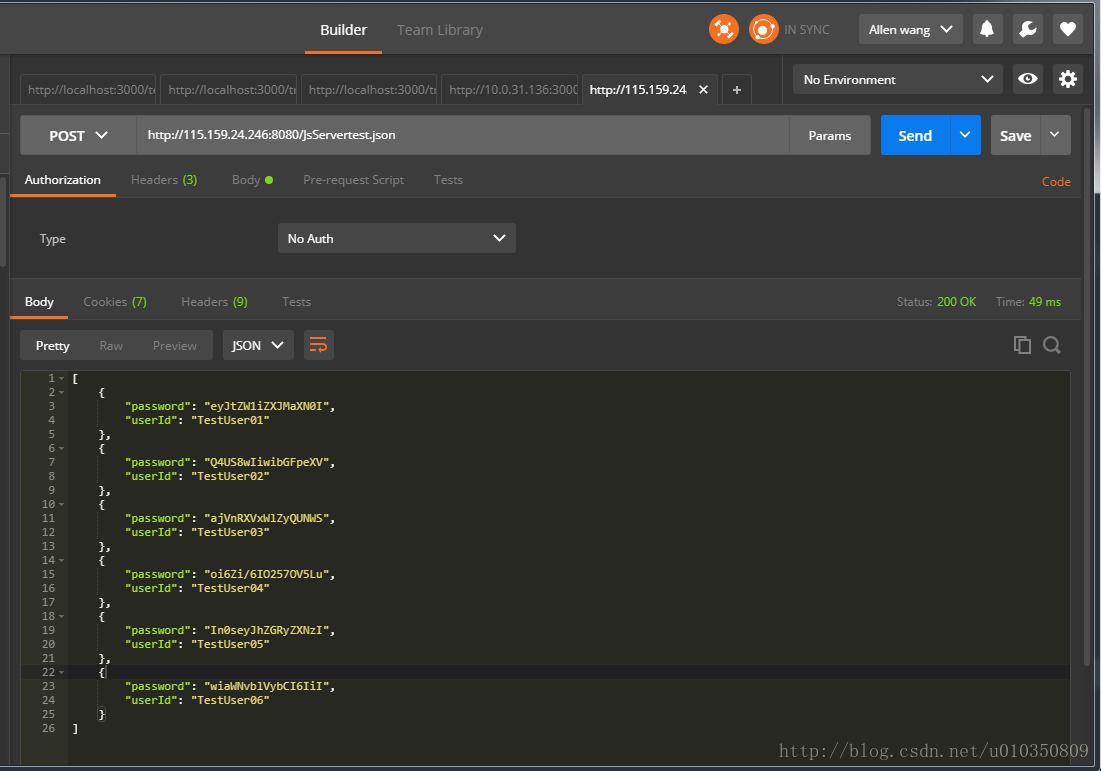Open the No Environment dropdown
1101x771 pixels.
tap(898, 79)
